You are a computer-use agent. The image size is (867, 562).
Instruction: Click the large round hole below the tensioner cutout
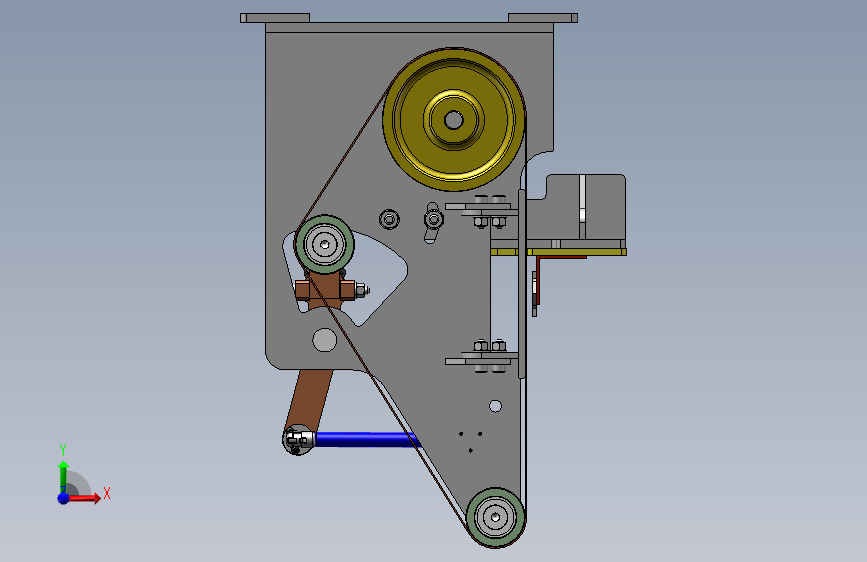[325, 340]
